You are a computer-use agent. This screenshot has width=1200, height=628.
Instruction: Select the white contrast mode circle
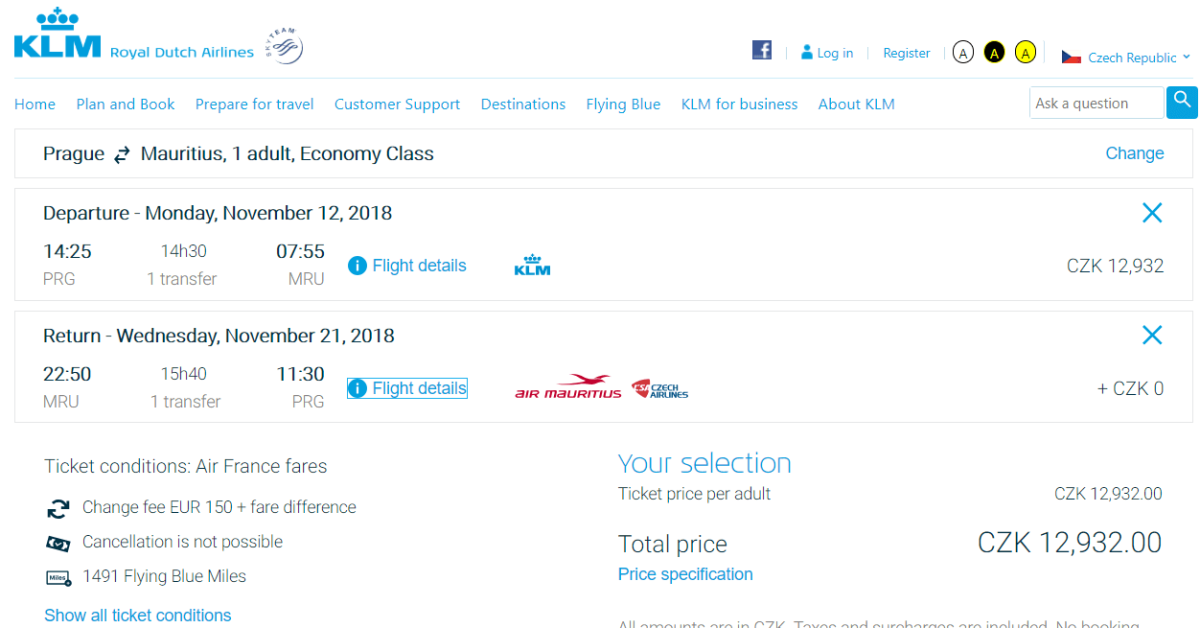tap(962, 53)
